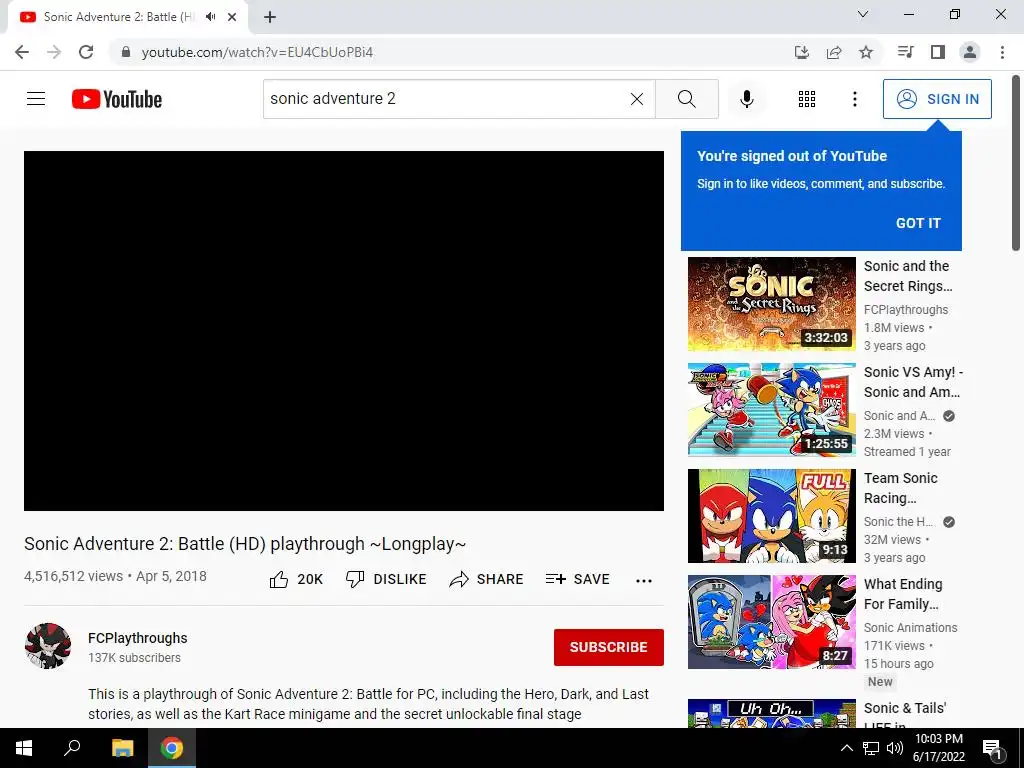Subscribe to FCPlaythroughs channel
The image size is (1024, 768).
[609, 647]
